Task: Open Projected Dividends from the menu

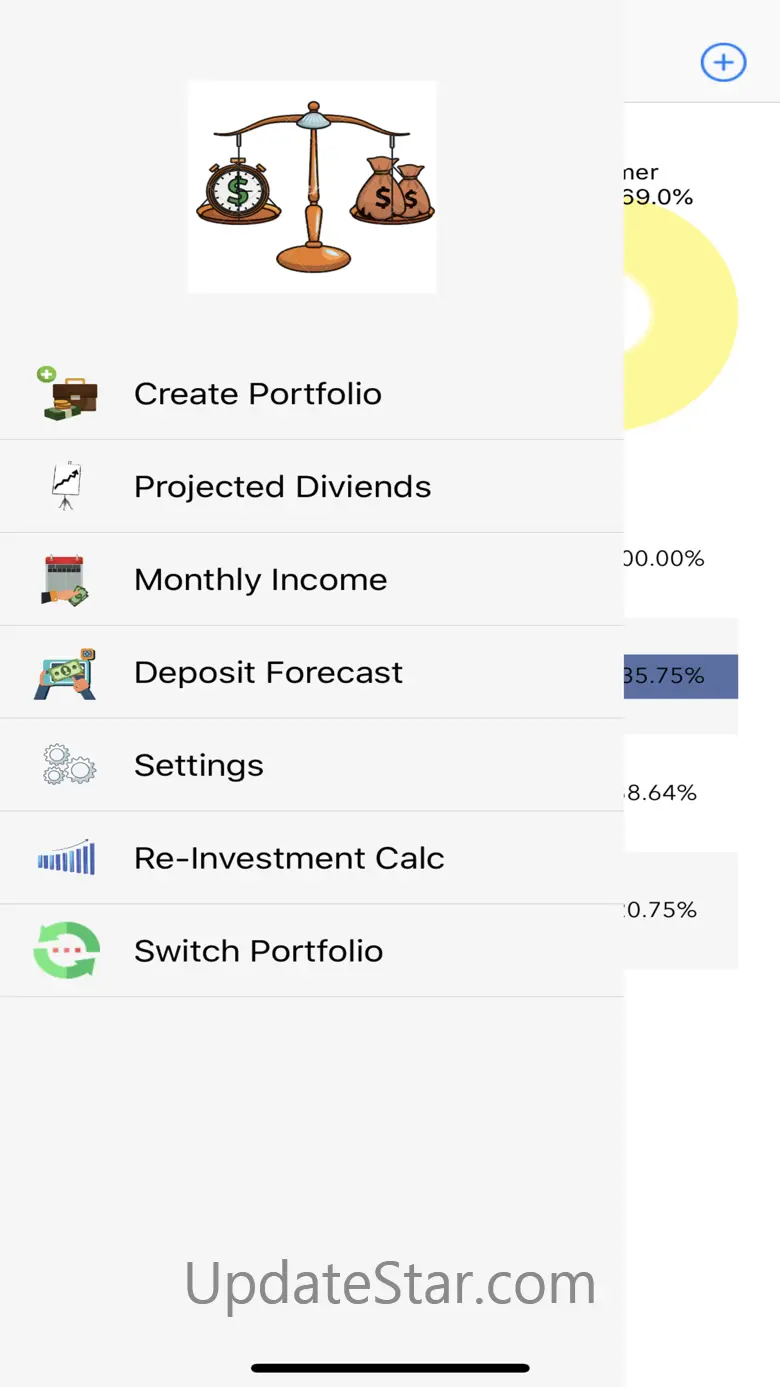Action: tap(282, 487)
